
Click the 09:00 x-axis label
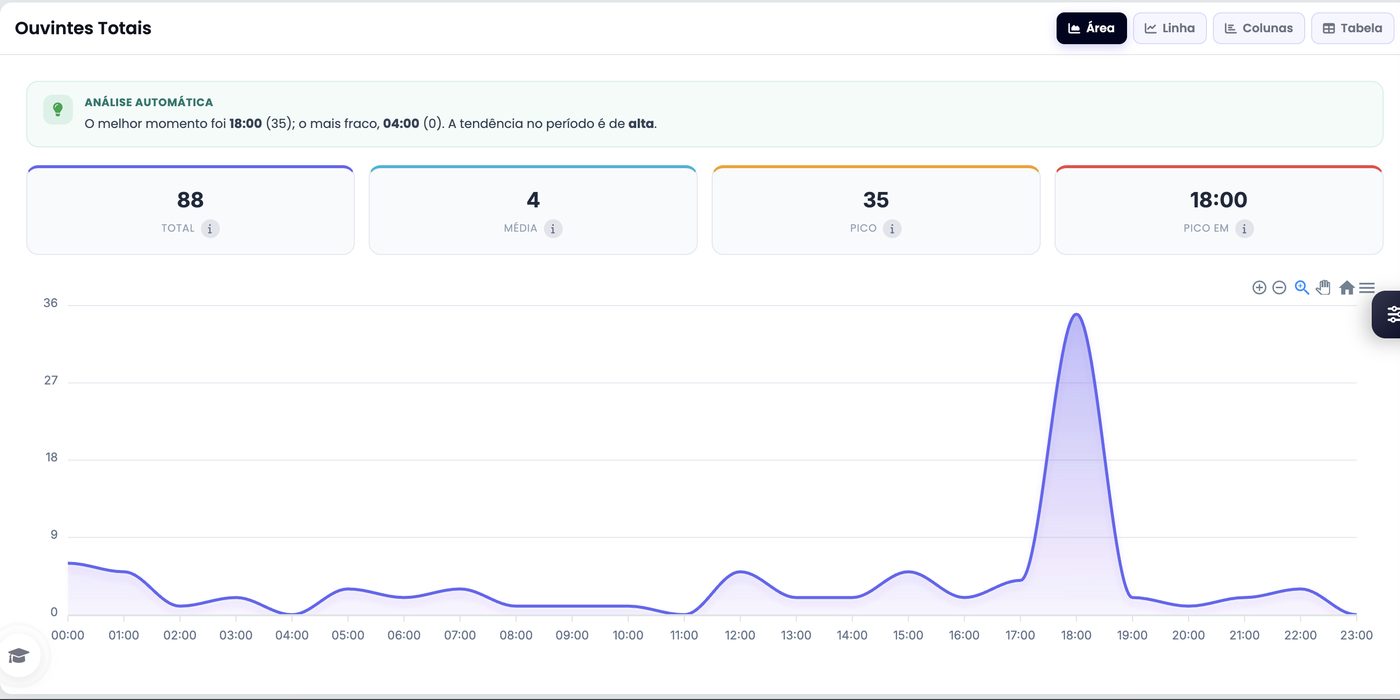(x=572, y=635)
